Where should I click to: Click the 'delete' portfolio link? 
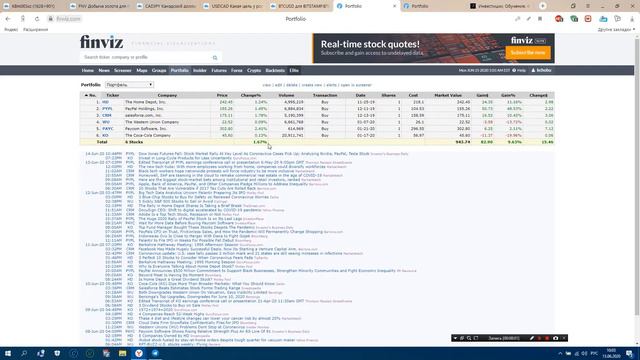point(291,85)
